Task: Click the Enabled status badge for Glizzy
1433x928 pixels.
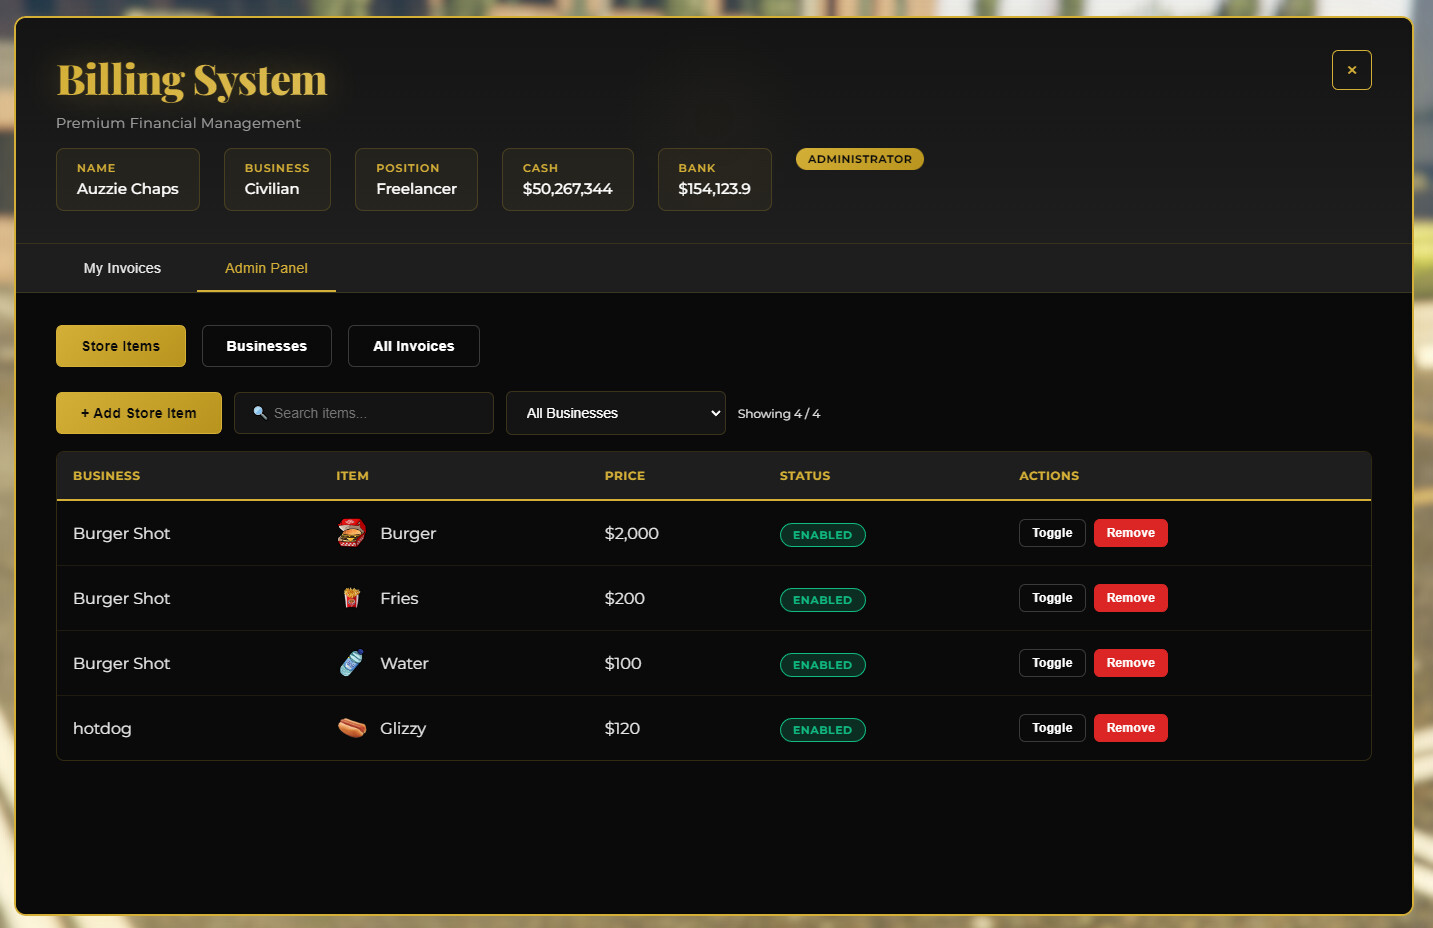Action: coord(823,730)
